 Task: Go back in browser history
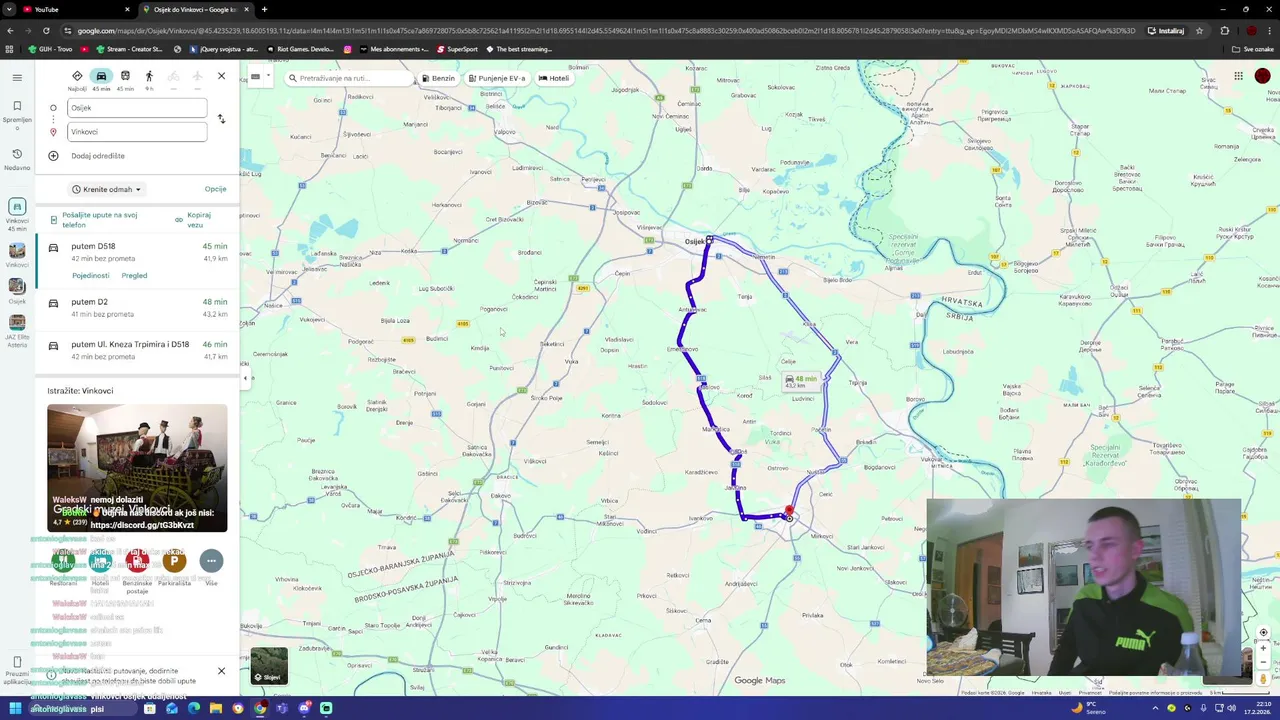[x=10, y=31]
